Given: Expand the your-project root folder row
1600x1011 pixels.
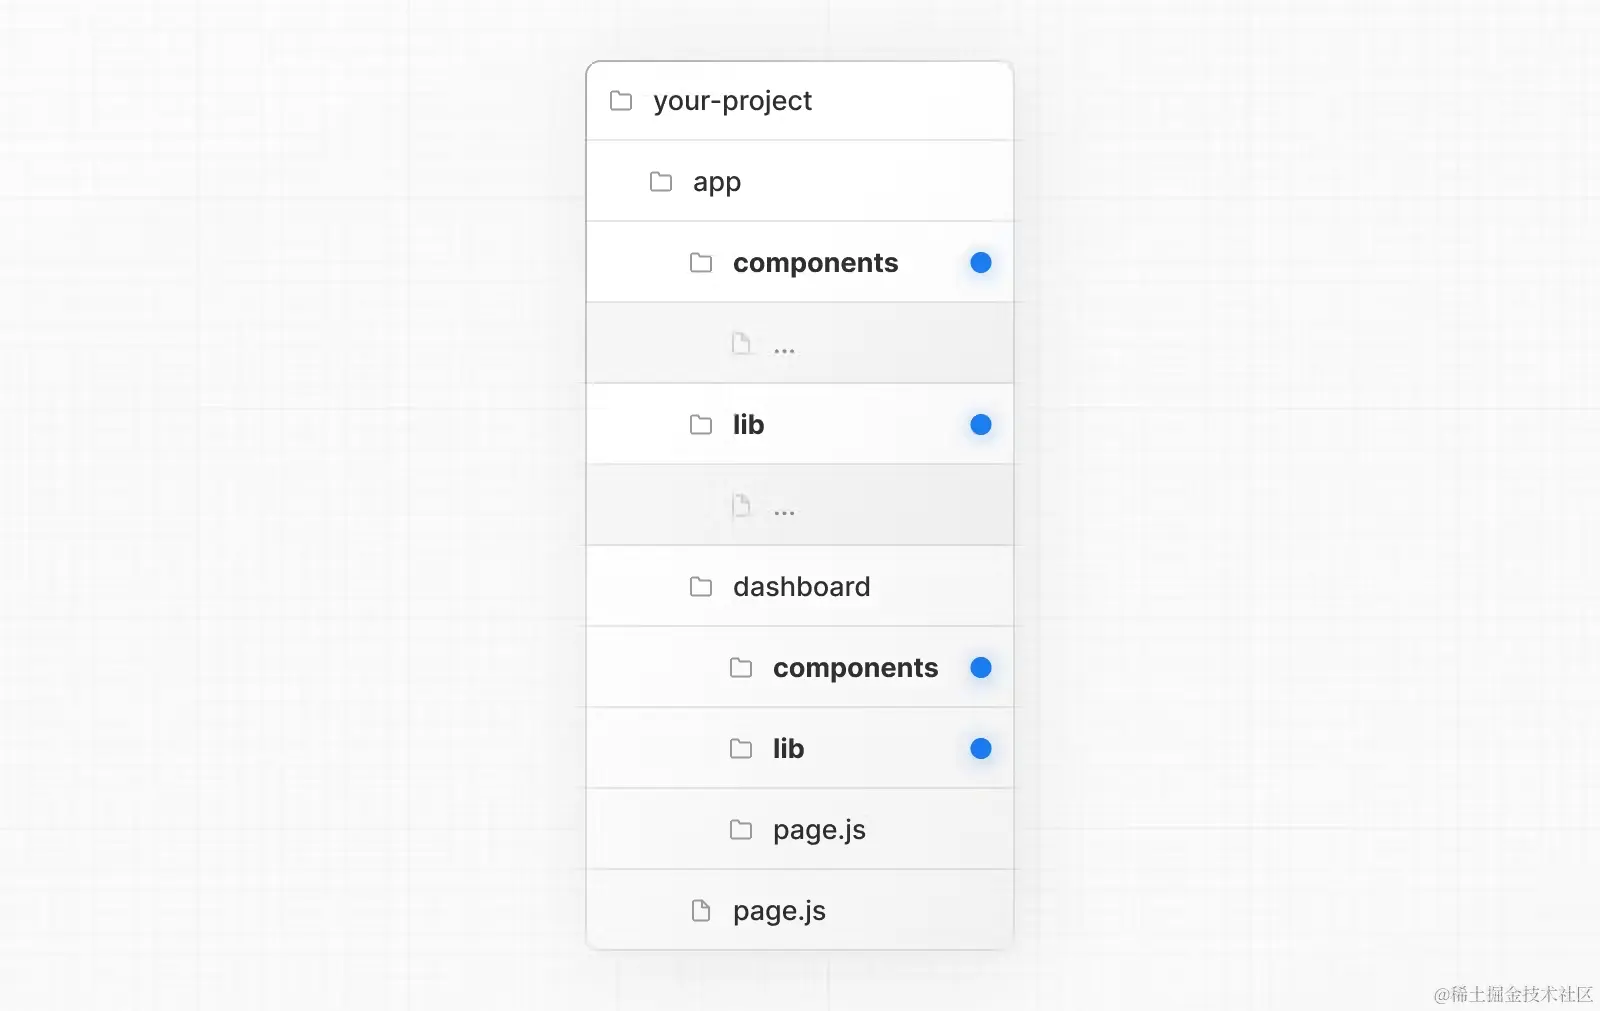Looking at the screenshot, I should tap(800, 101).
